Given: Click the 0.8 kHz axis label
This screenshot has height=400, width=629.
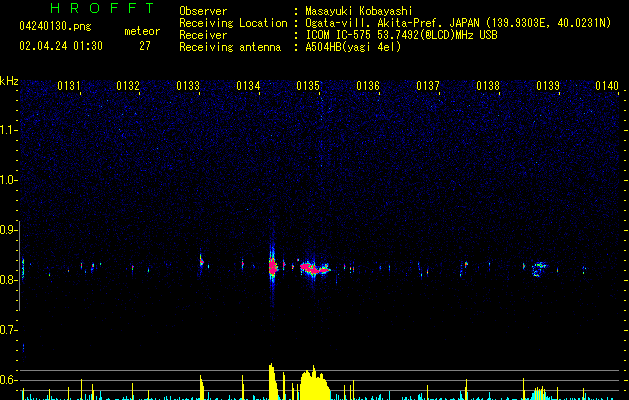Looking at the screenshot, I should click(8, 280).
